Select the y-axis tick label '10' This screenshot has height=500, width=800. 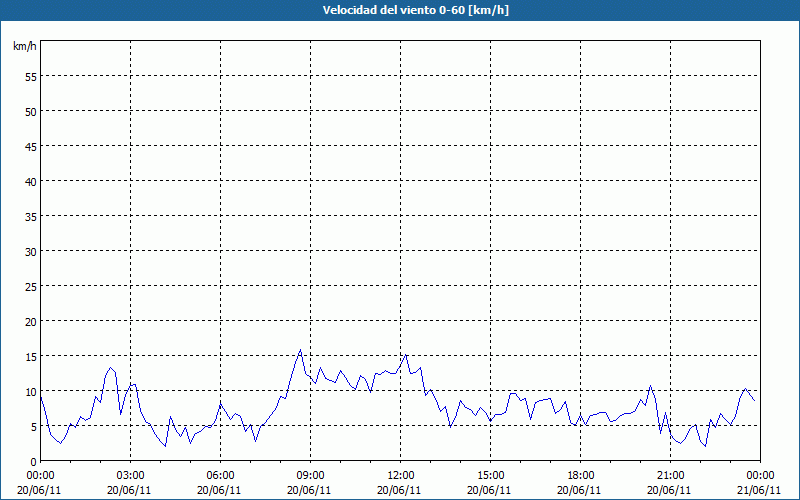pos(31,391)
